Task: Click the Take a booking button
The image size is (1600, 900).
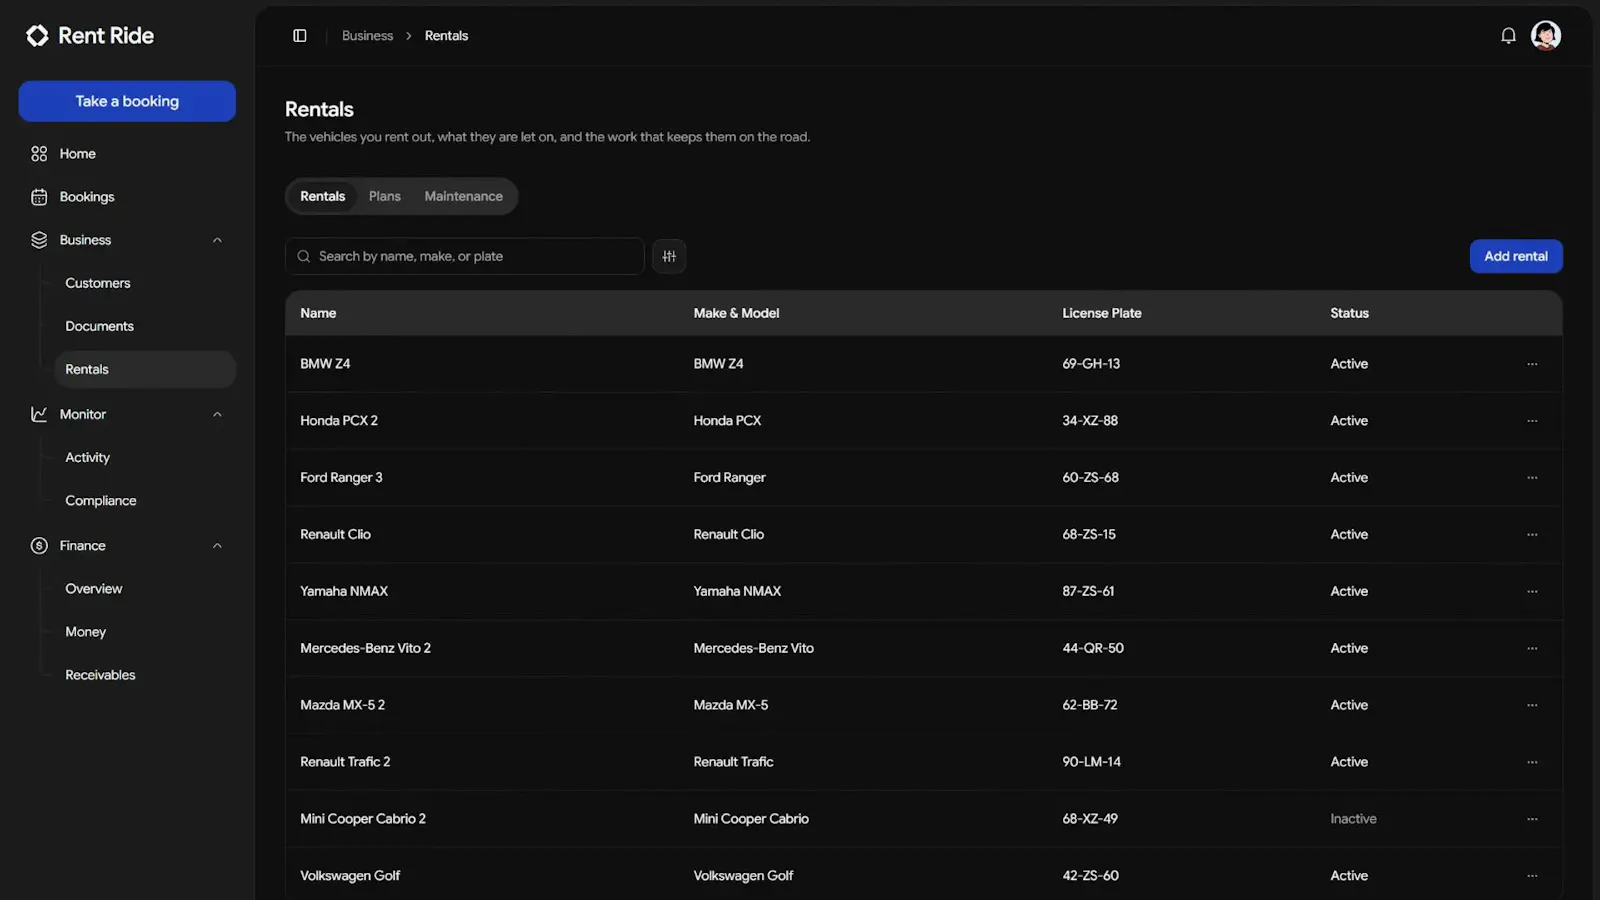Action: point(127,101)
